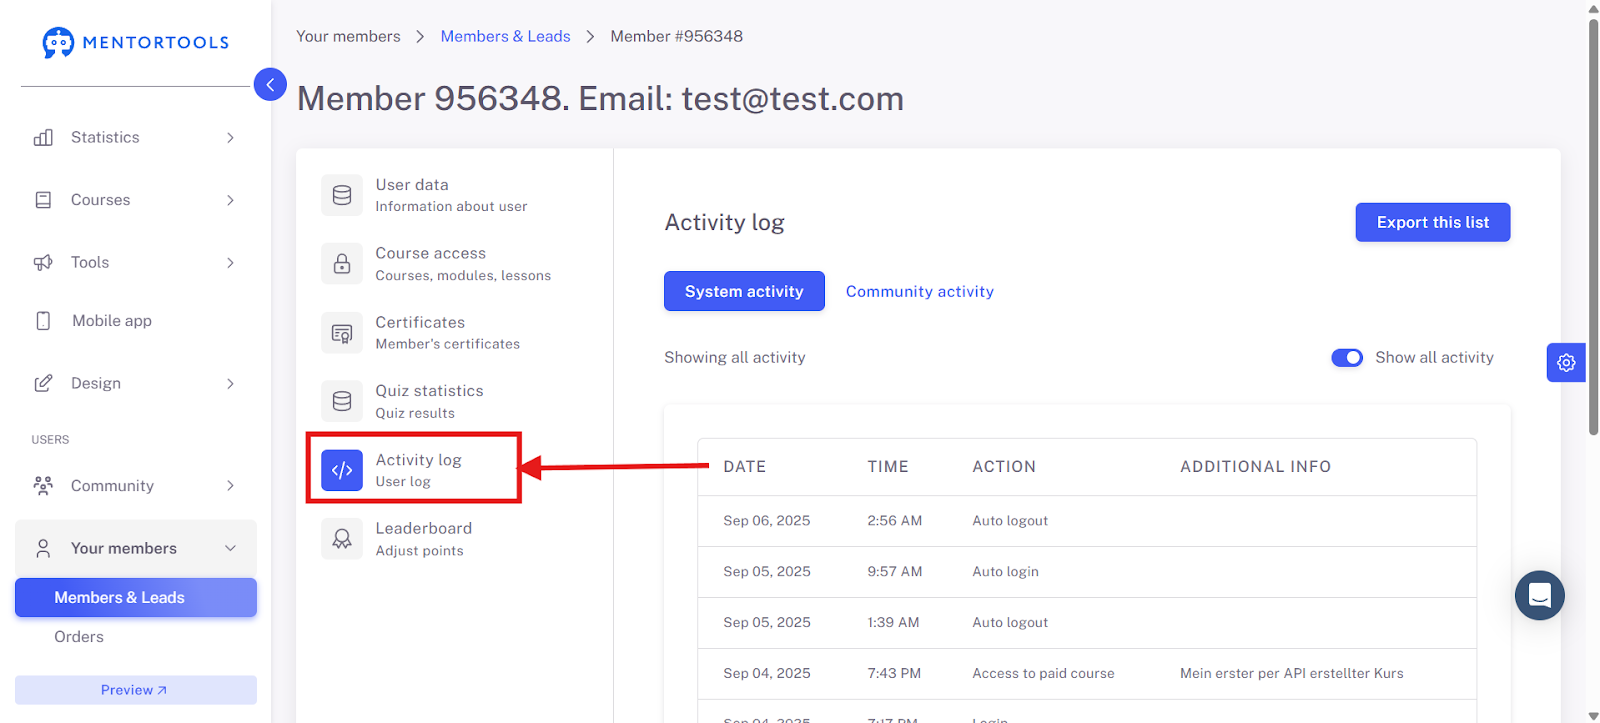Click the Sep 04, 2025 7:43 PM date
This screenshot has height=723, width=1600.
coord(767,674)
